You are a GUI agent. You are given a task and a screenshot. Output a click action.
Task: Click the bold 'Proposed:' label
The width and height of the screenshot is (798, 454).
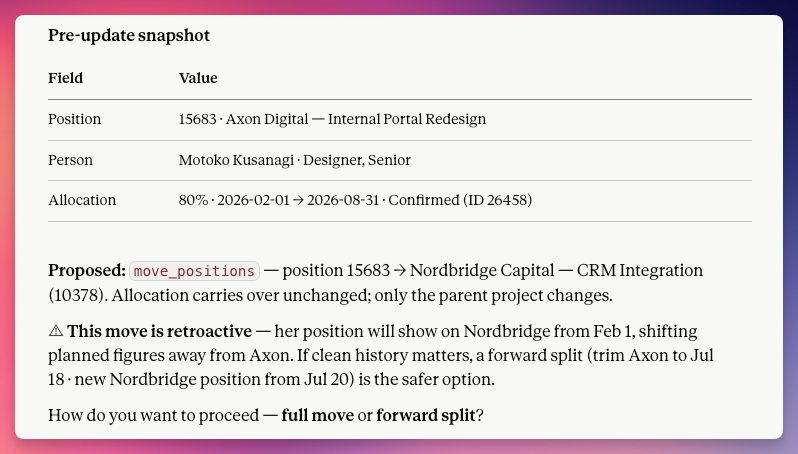(x=87, y=271)
